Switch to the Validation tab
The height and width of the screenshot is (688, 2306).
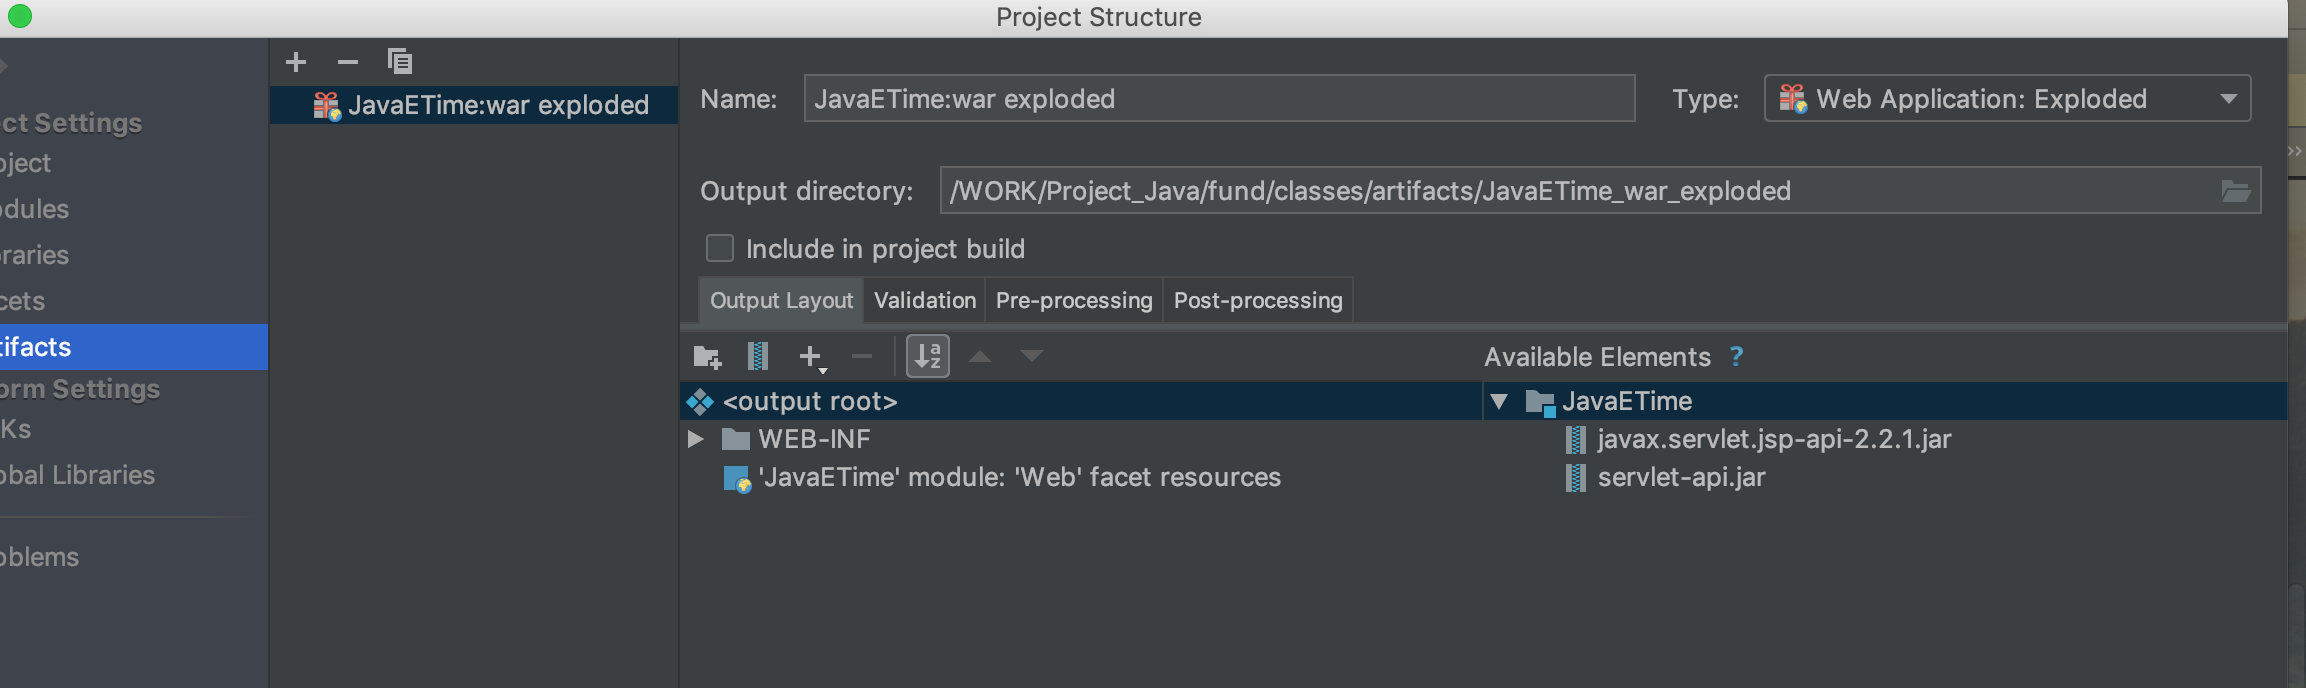click(x=925, y=300)
